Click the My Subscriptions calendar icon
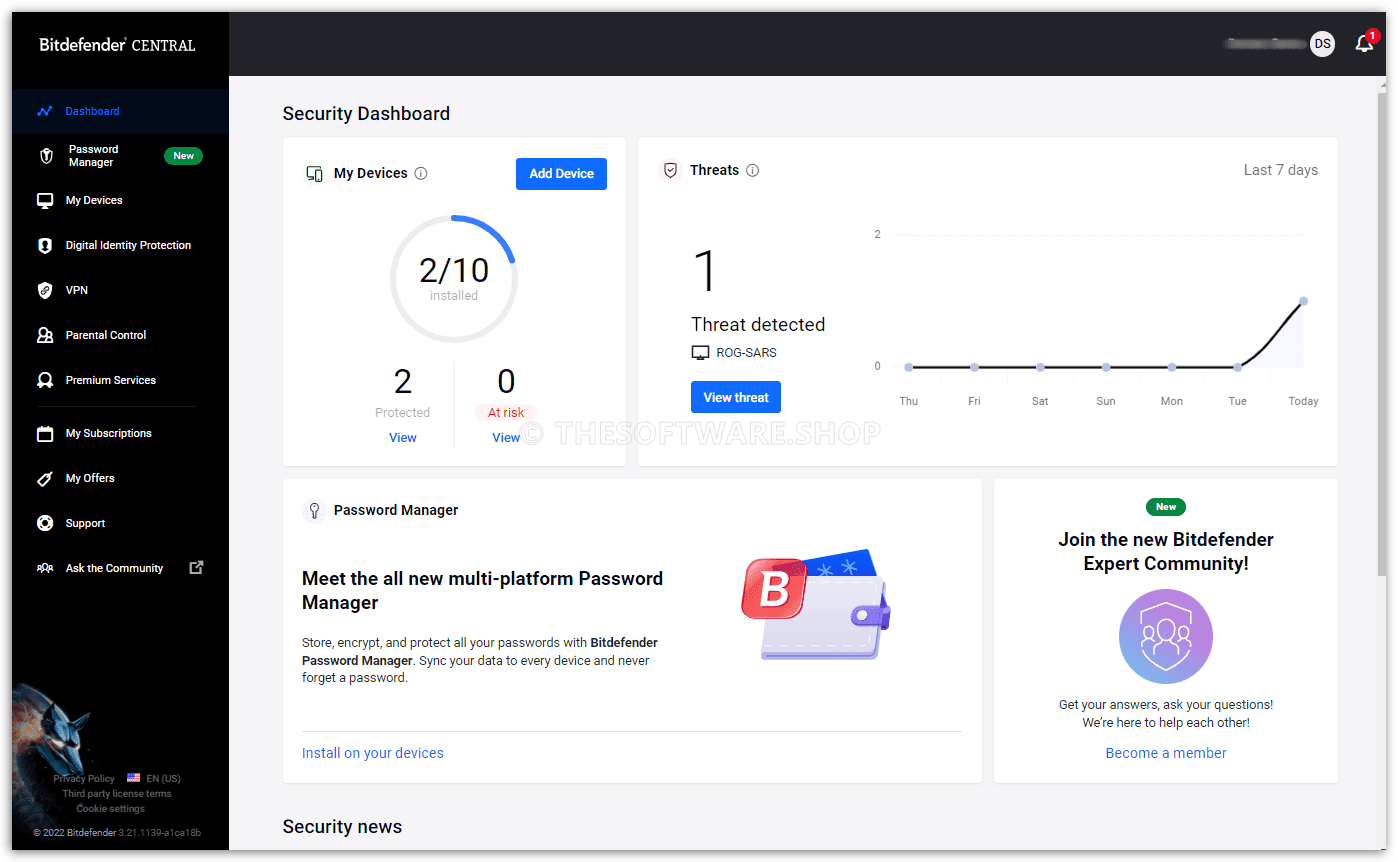Screen dimensions: 1398x862 click(x=45, y=433)
